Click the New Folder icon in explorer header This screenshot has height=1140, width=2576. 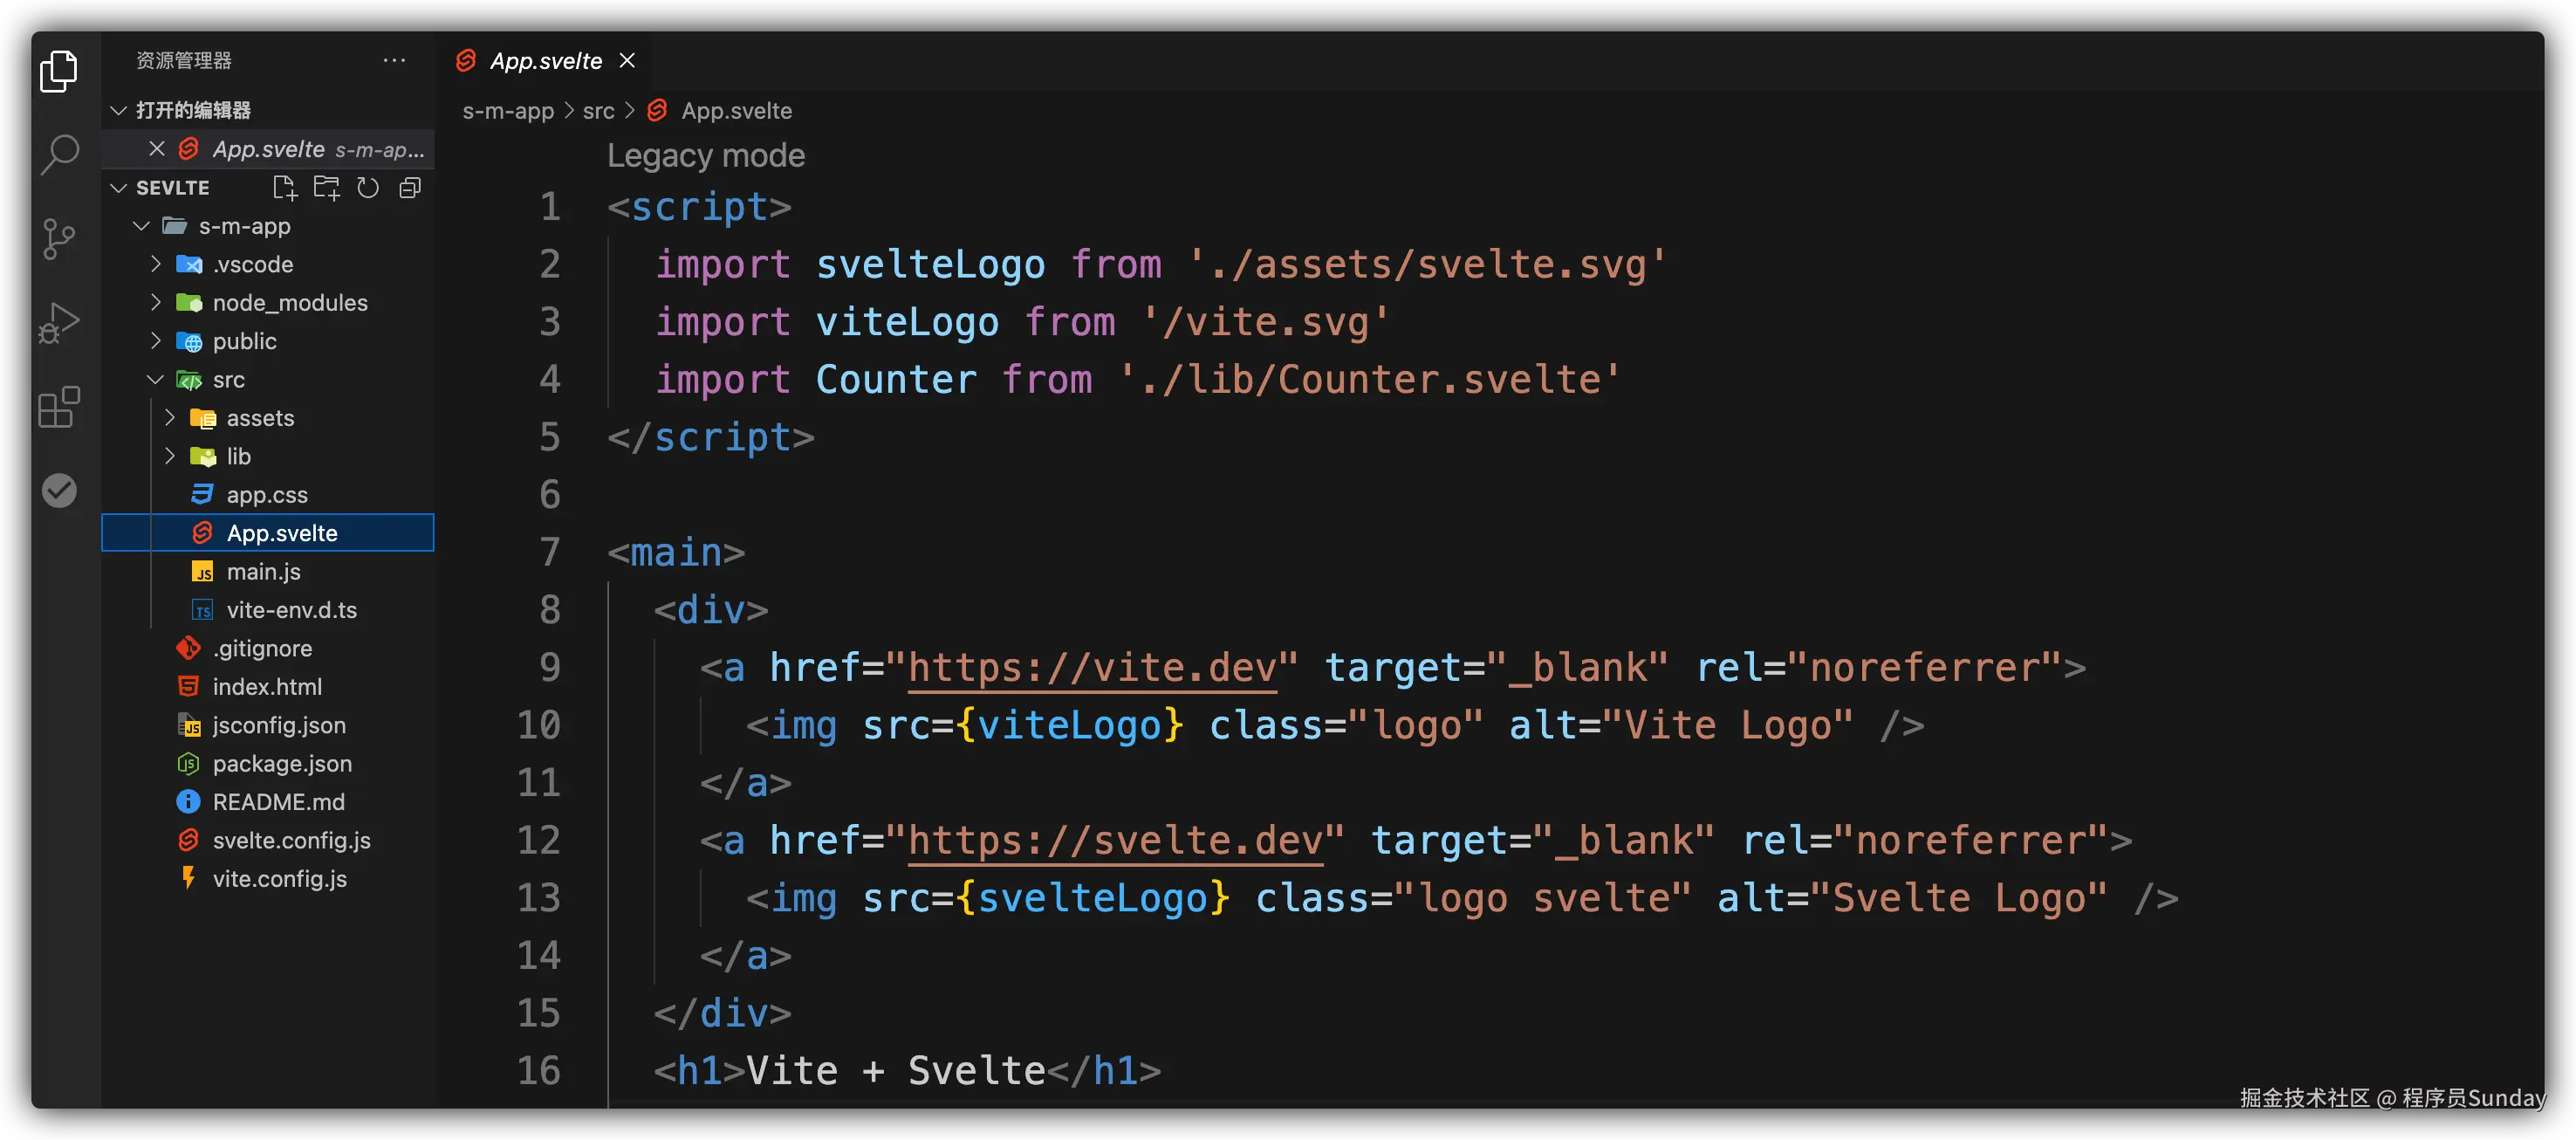[x=326, y=188]
